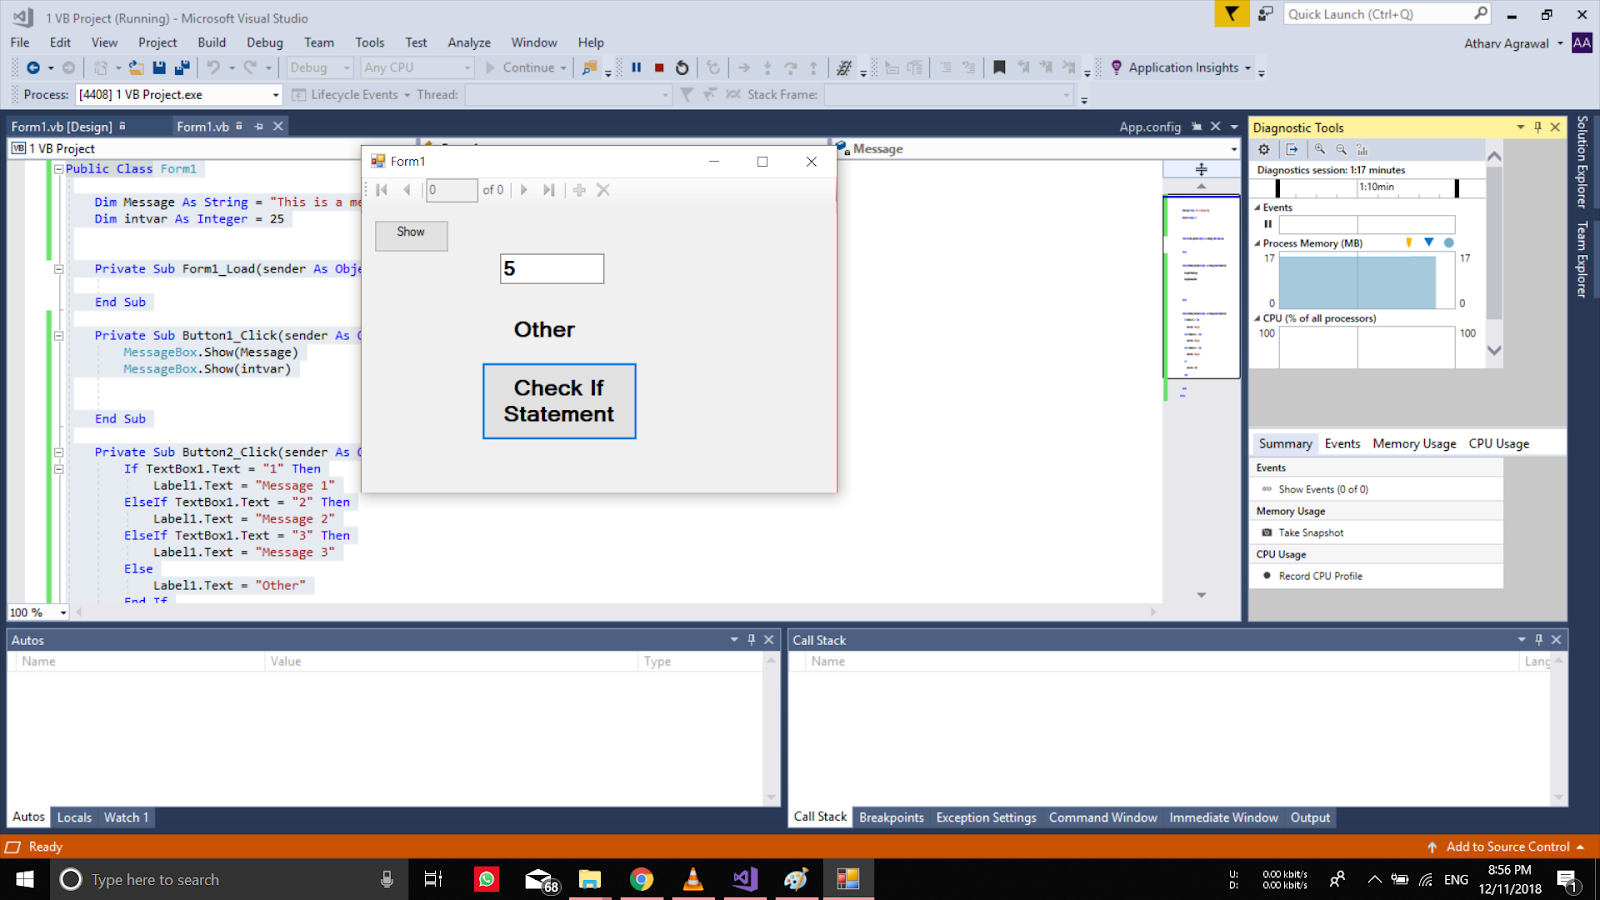Image resolution: width=1600 pixels, height=900 pixels.
Task: Select the Application Insights lightbulb icon
Action: click(x=1117, y=67)
